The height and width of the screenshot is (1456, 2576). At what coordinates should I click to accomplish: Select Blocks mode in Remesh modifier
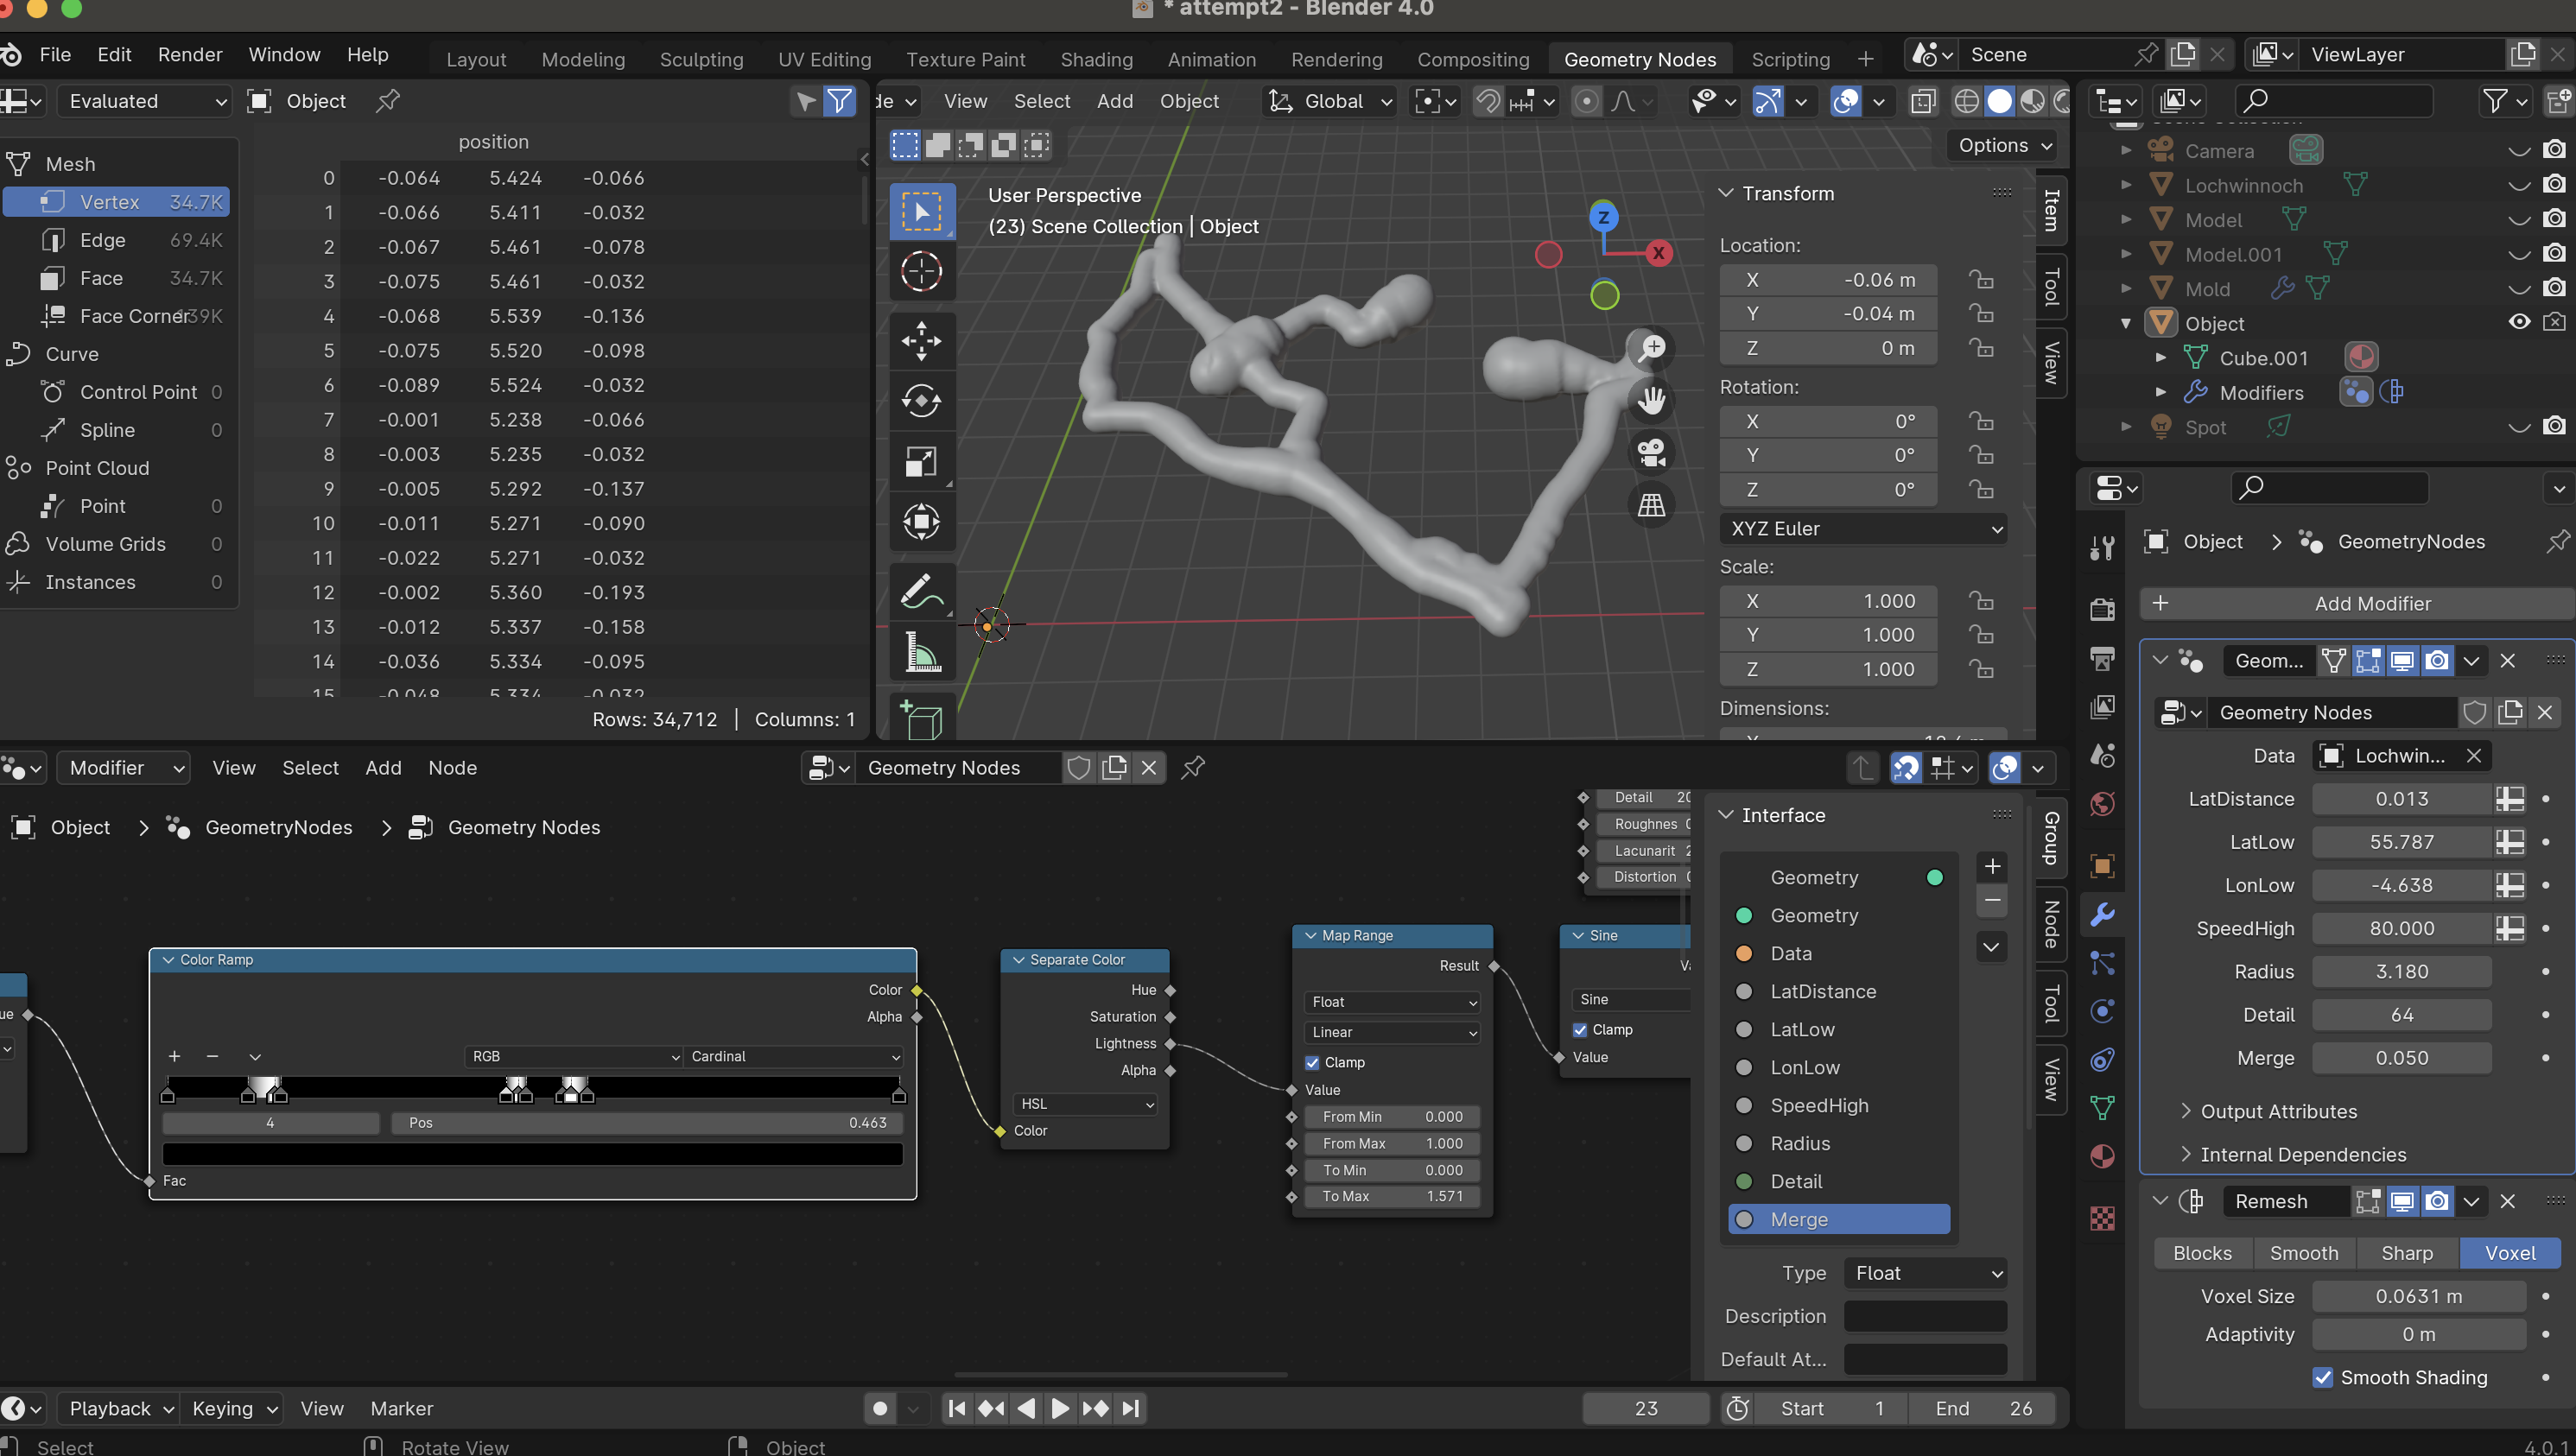(x=2202, y=1253)
